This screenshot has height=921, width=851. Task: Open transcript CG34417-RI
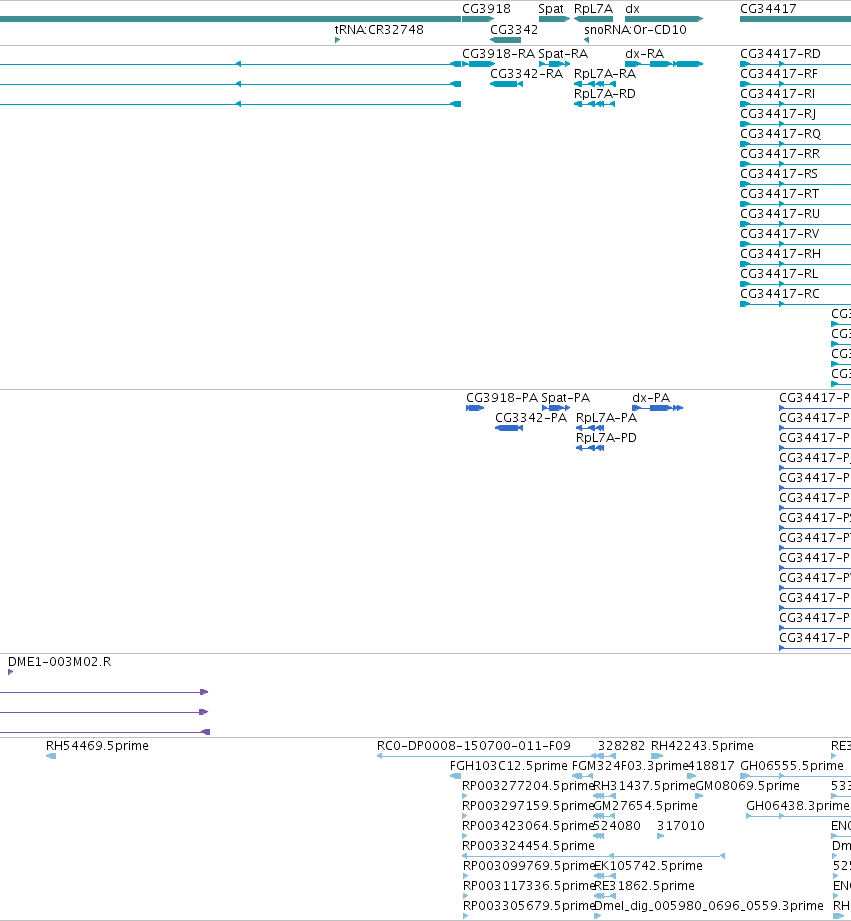pos(778,93)
